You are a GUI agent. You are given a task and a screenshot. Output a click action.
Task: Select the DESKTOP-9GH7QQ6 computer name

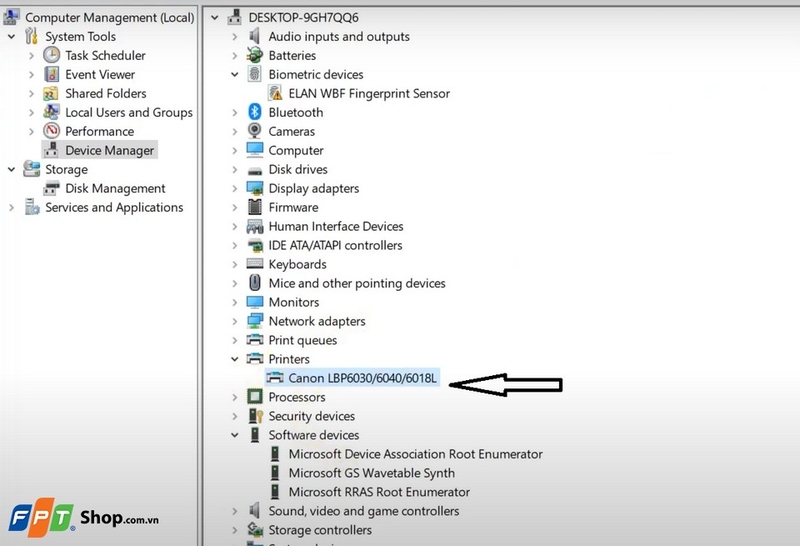(304, 17)
